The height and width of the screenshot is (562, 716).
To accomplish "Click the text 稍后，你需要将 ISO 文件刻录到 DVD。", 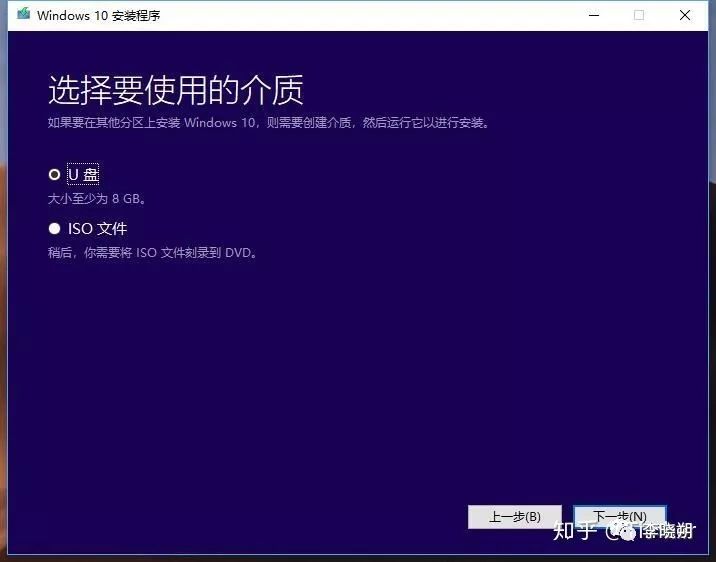I will pos(153,252).
